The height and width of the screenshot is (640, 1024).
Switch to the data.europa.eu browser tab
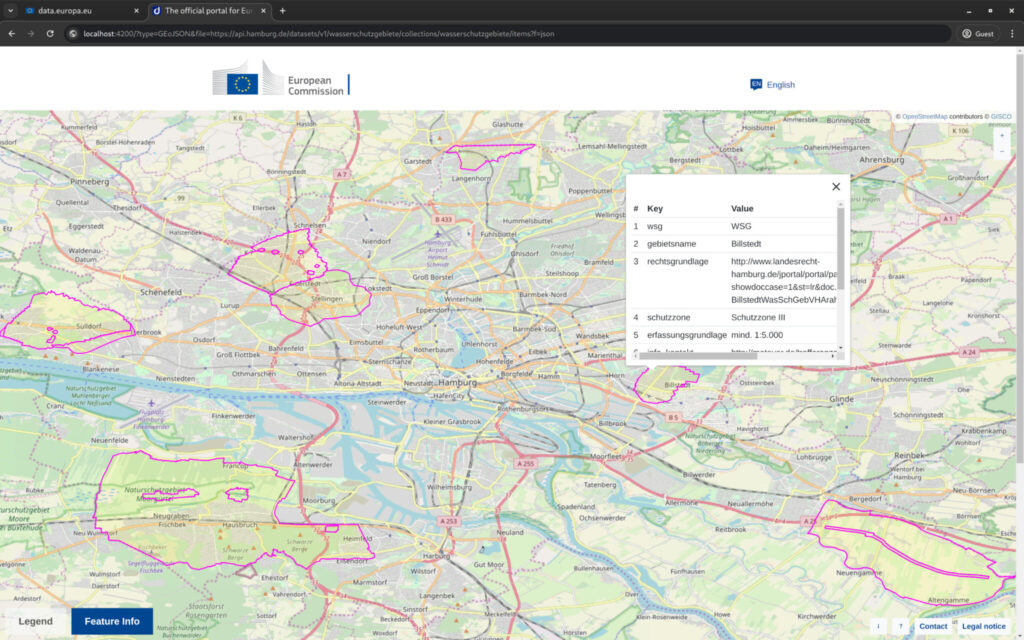coord(80,11)
